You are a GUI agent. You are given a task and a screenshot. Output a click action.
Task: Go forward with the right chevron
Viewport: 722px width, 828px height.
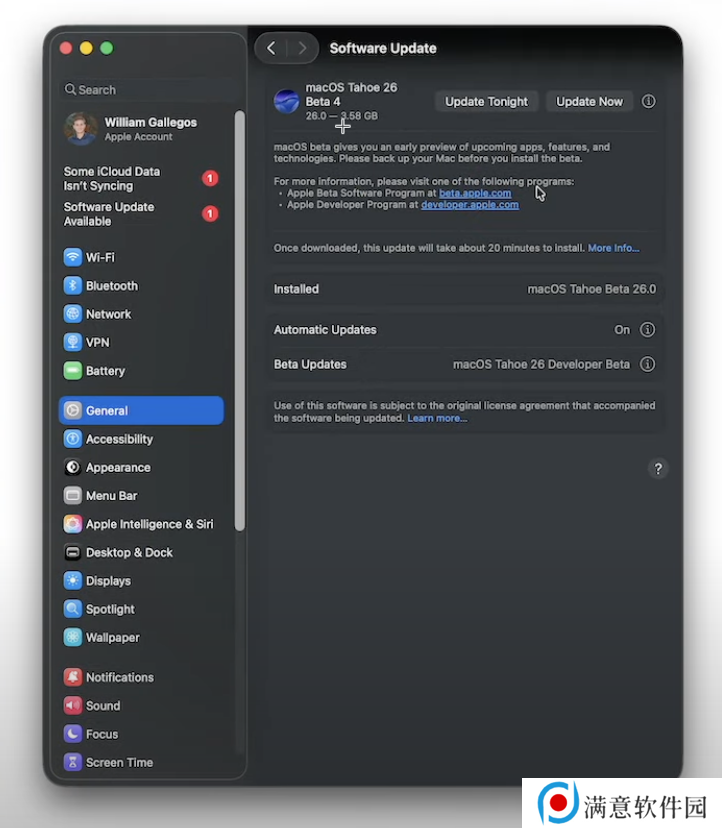(302, 49)
